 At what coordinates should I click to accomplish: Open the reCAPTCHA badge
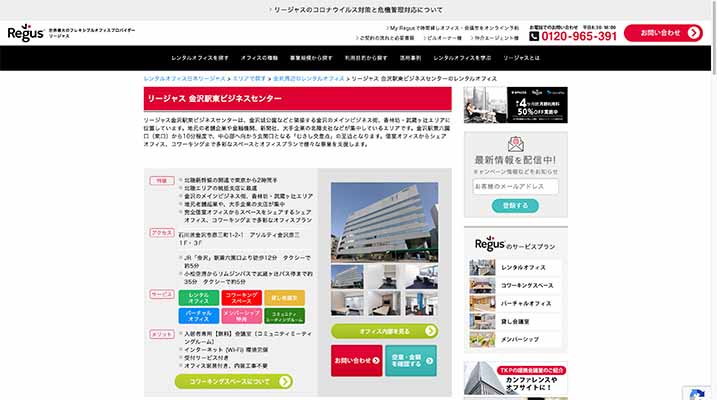(x=697, y=393)
